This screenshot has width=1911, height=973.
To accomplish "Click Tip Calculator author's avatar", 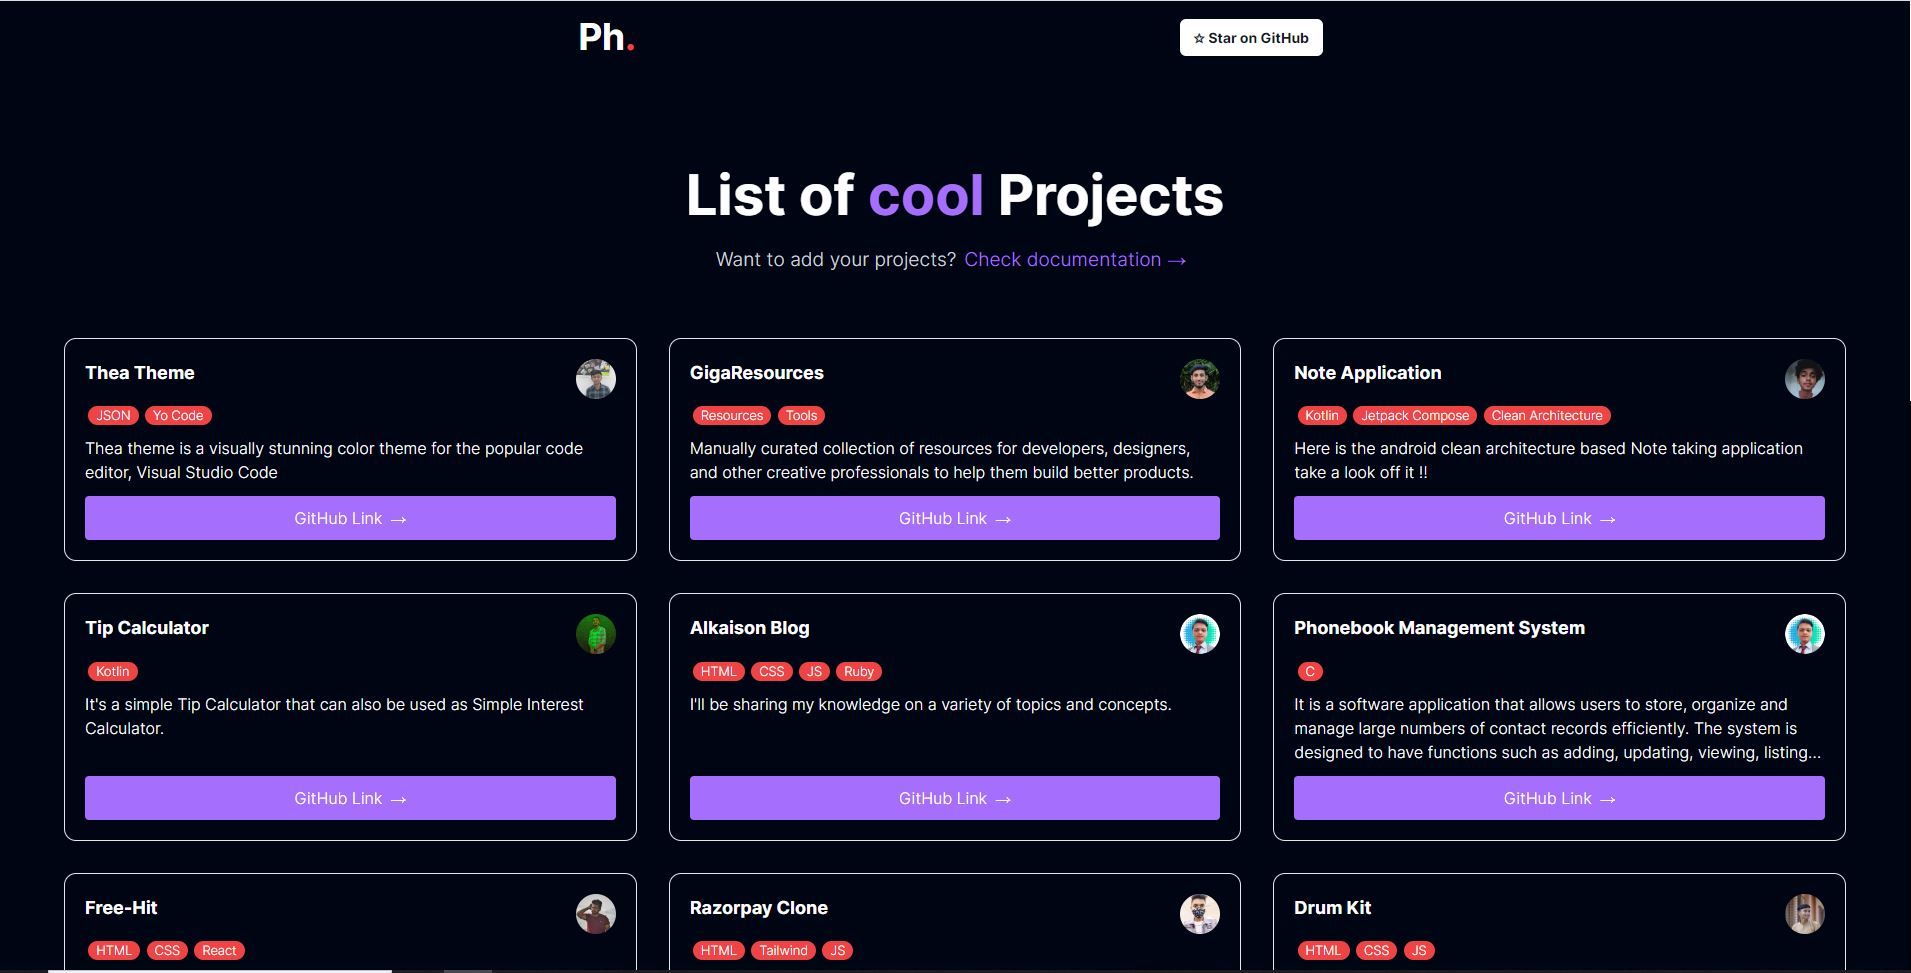I will 596,634.
